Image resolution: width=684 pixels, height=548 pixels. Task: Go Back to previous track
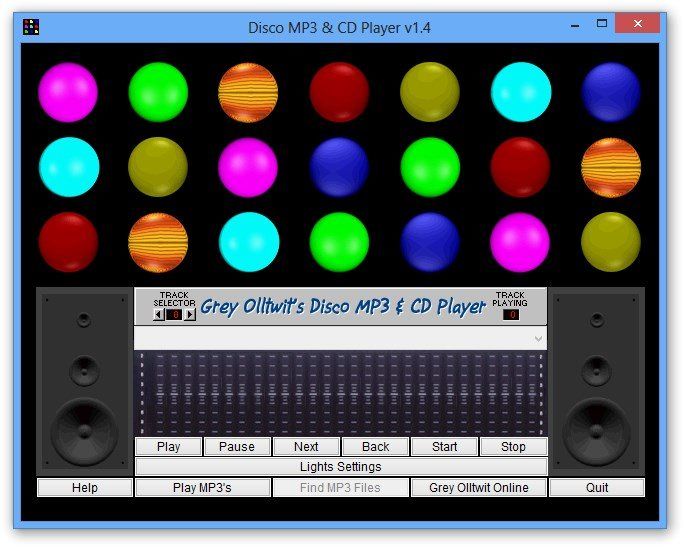(375, 447)
